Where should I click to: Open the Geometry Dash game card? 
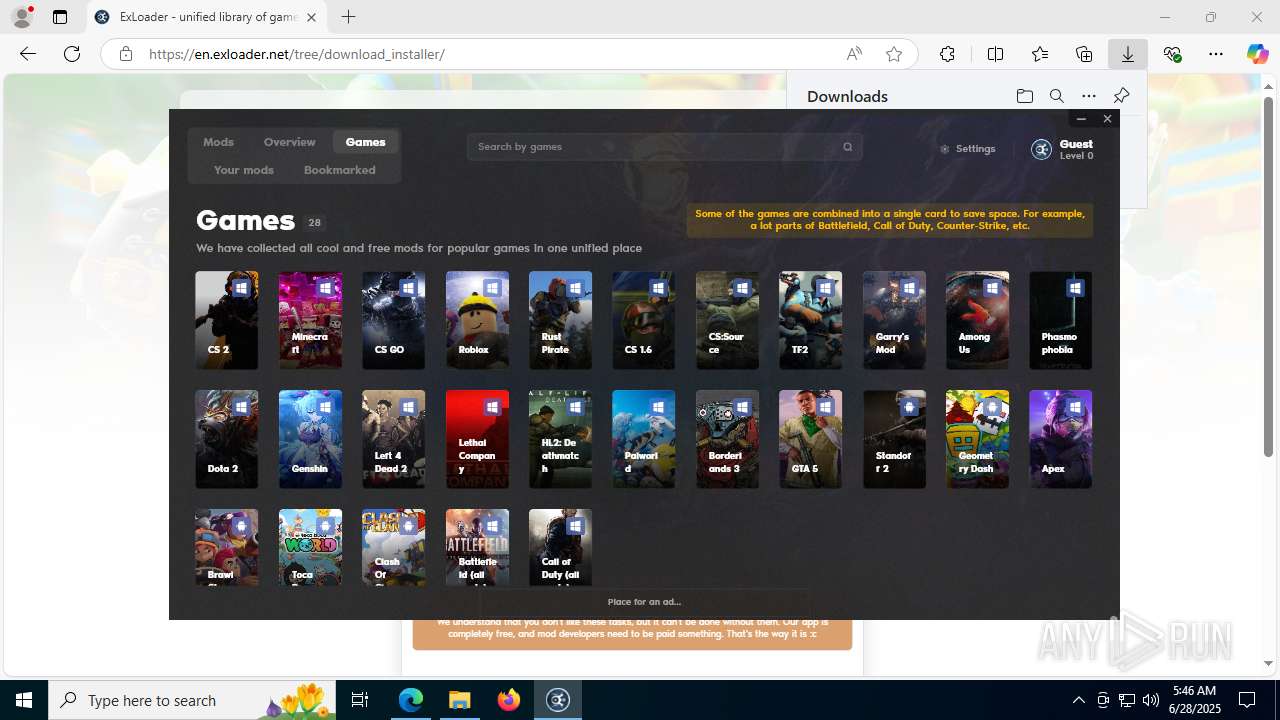coord(977,439)
